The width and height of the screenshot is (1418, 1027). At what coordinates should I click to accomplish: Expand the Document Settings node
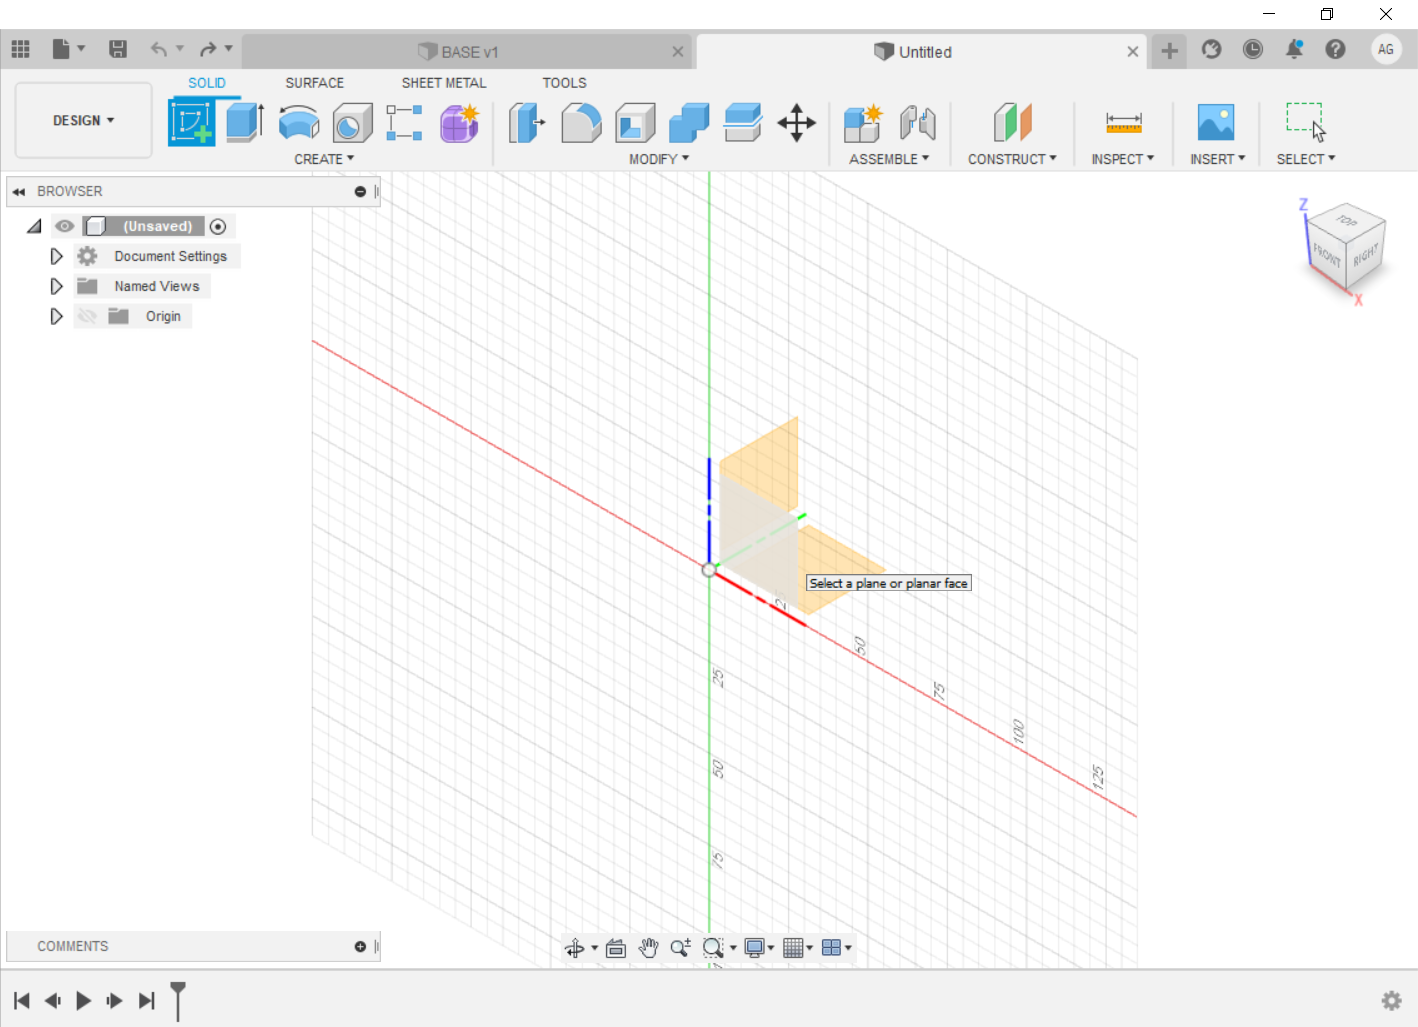point(56,256)
